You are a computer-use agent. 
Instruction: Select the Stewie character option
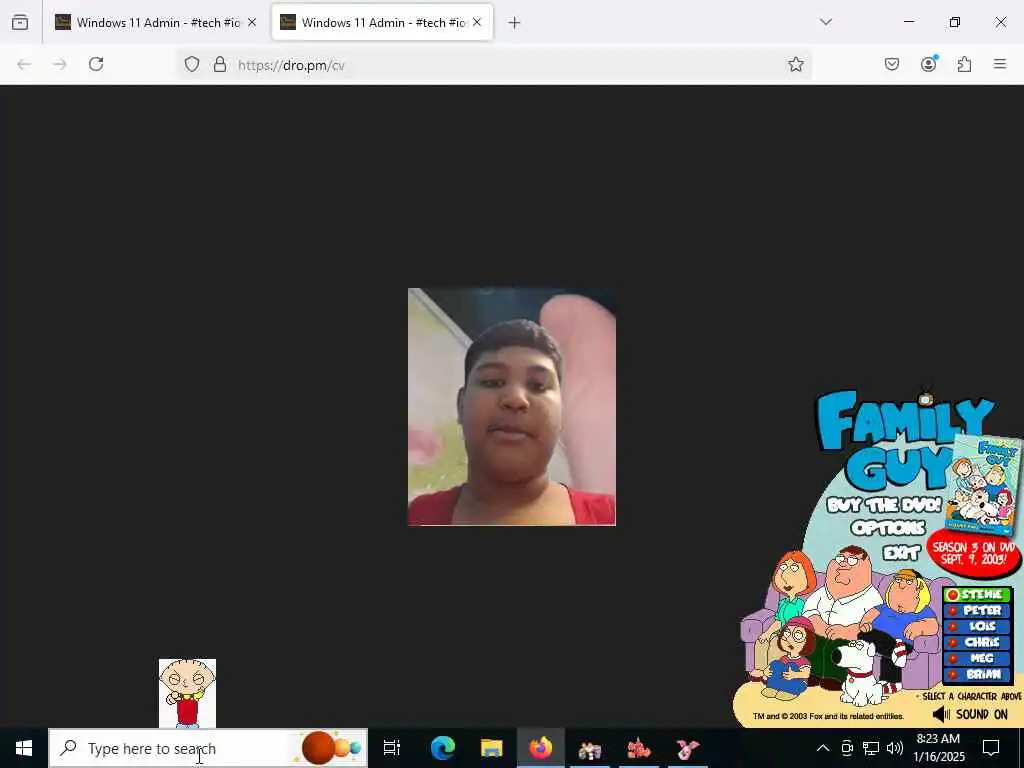[x=977, y=595]
